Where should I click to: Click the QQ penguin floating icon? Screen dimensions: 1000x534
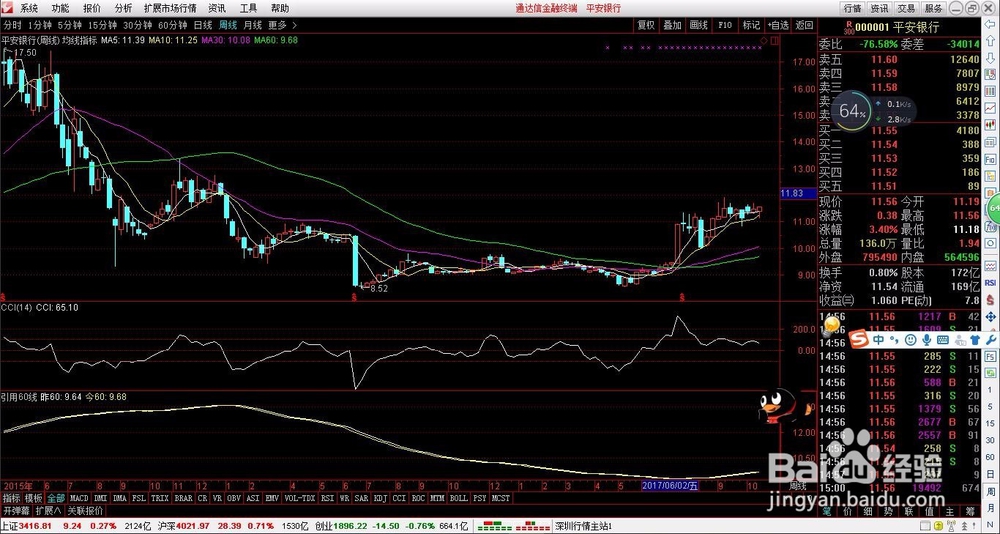[x=779, y=406]
